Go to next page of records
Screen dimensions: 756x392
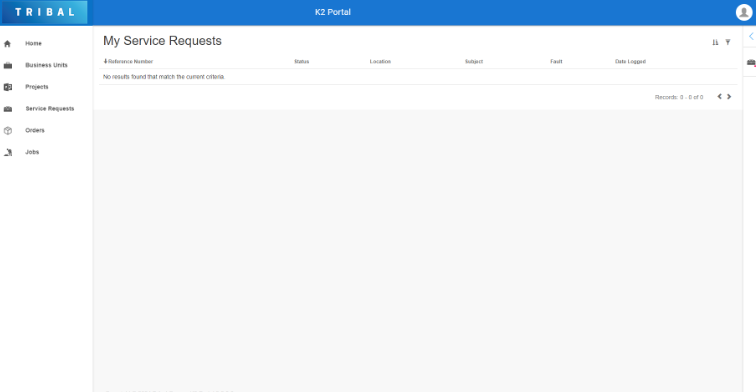(x=729, y=96)
